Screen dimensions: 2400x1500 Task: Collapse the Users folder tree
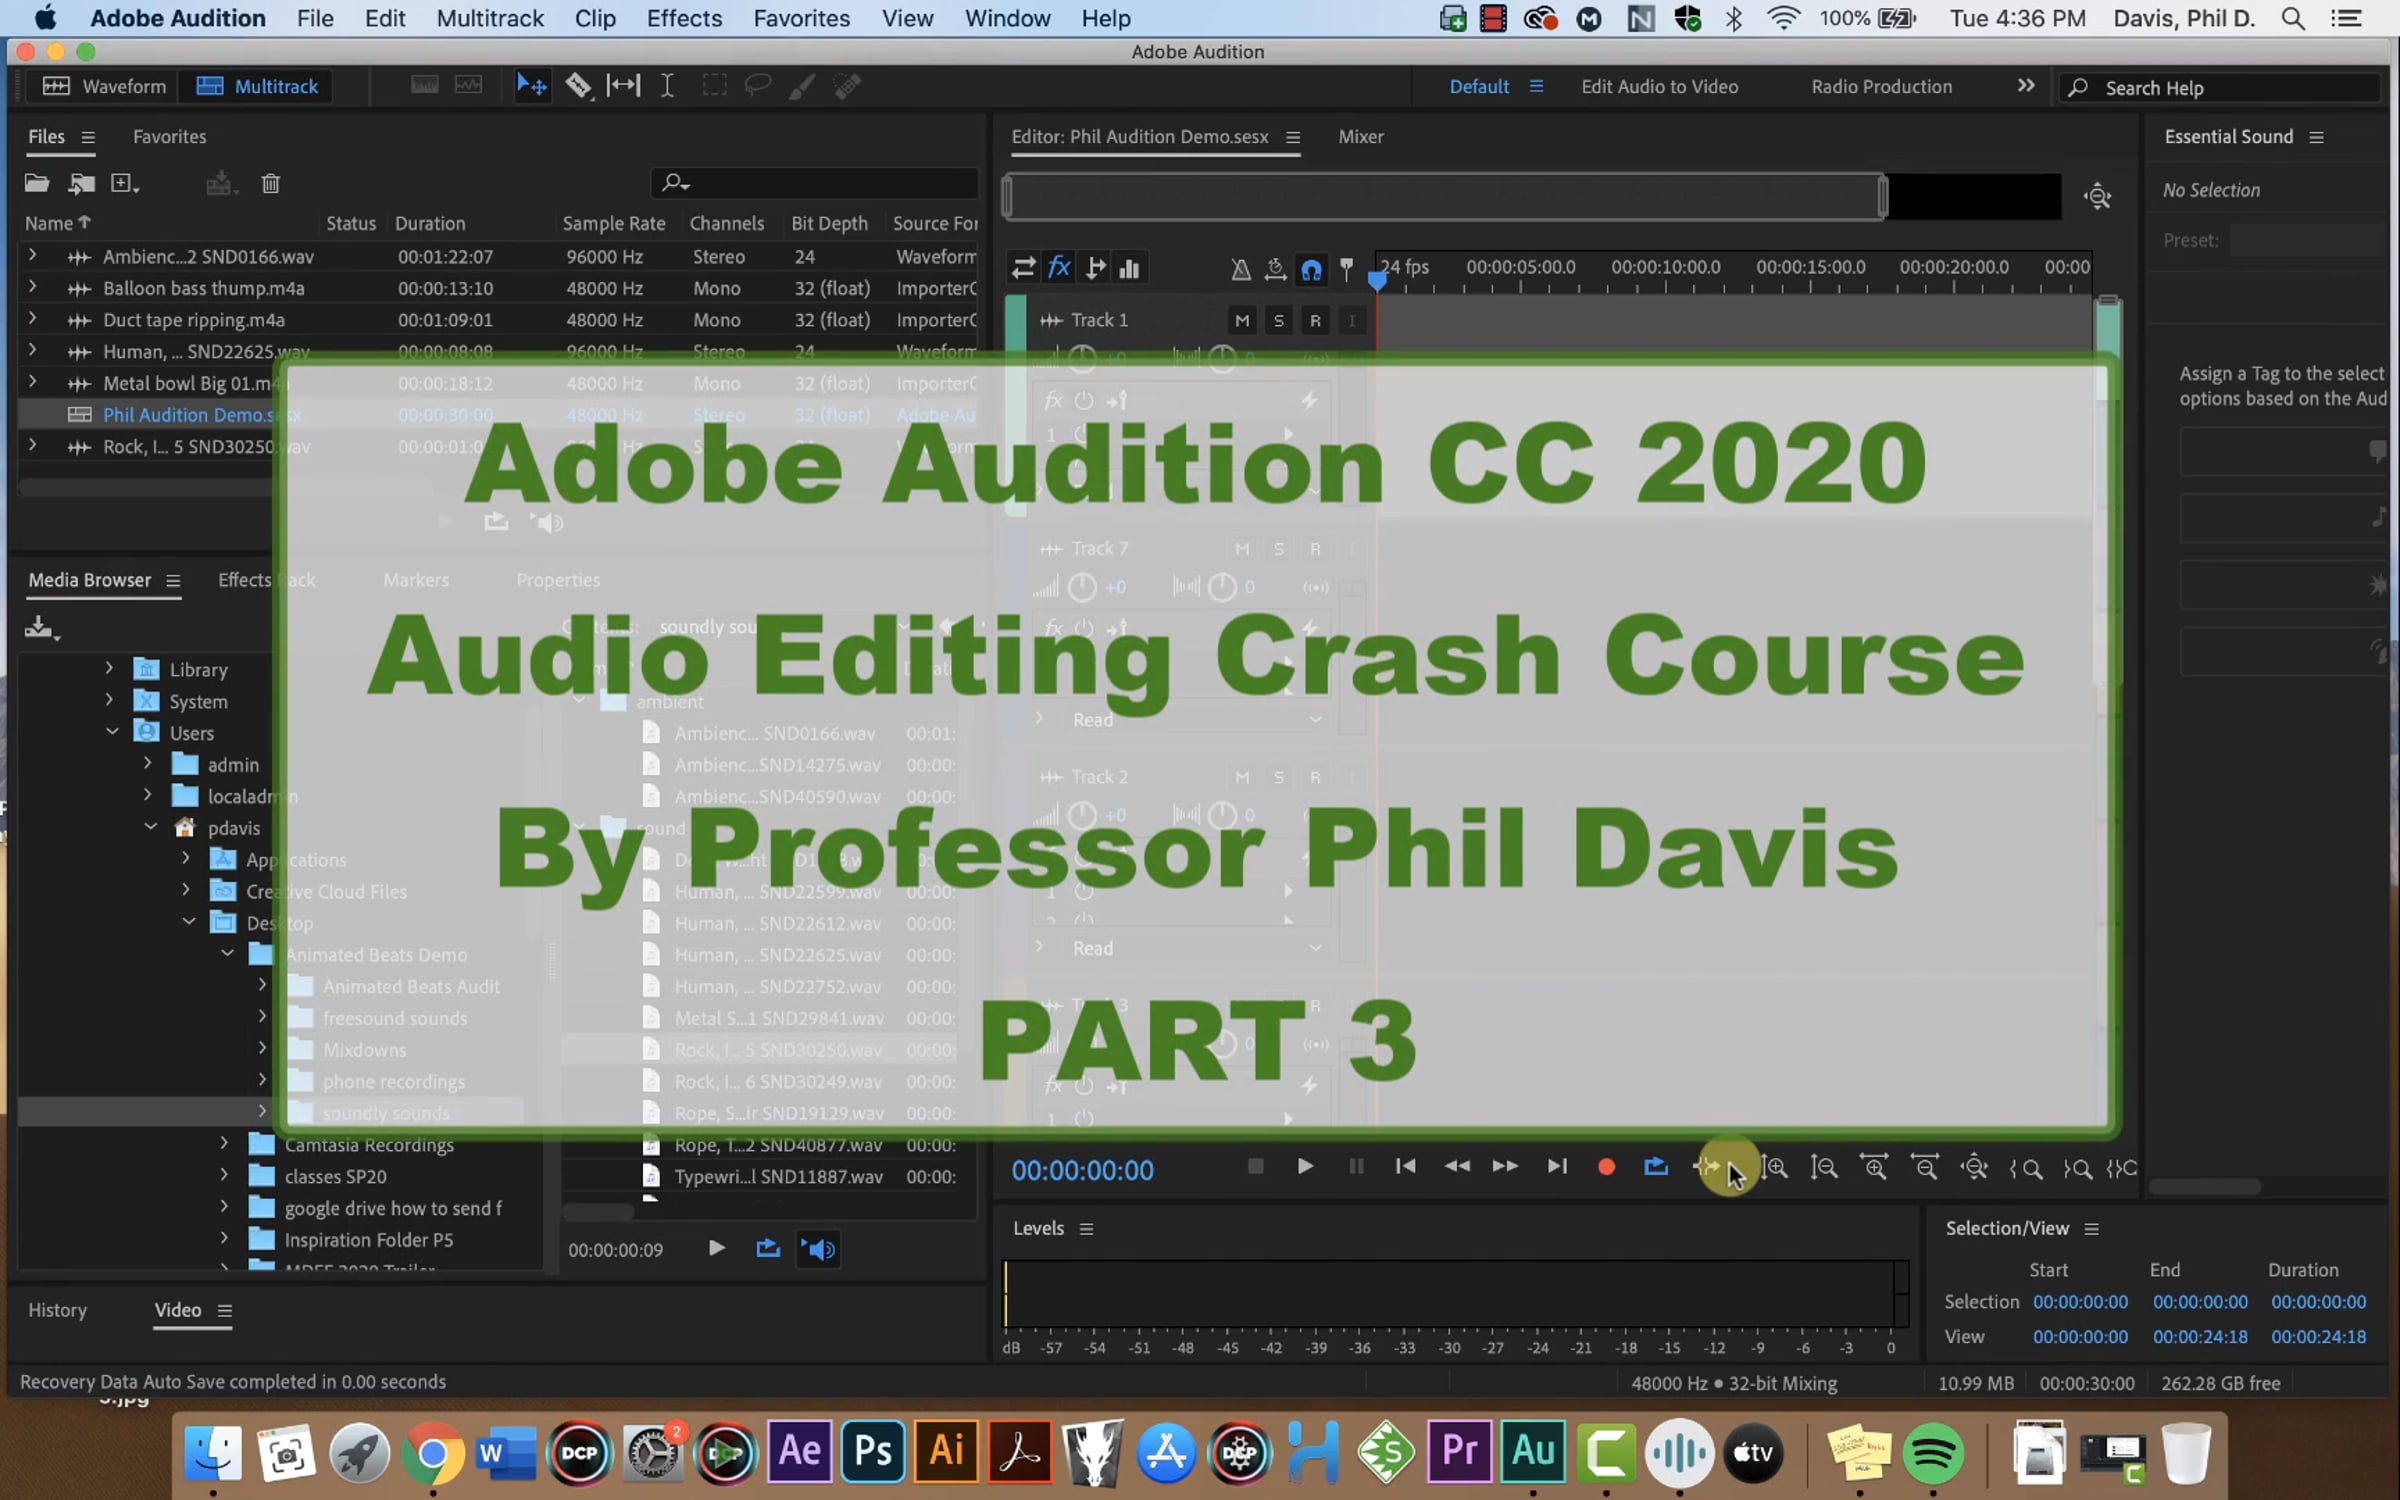pyautogui.click(x=111, y=732)
